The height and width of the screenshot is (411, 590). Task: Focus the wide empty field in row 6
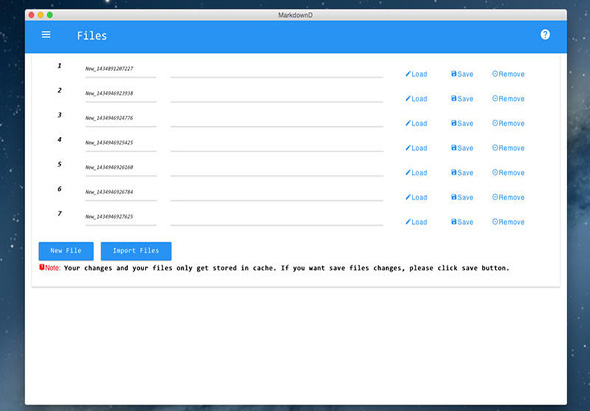(277, 193)
